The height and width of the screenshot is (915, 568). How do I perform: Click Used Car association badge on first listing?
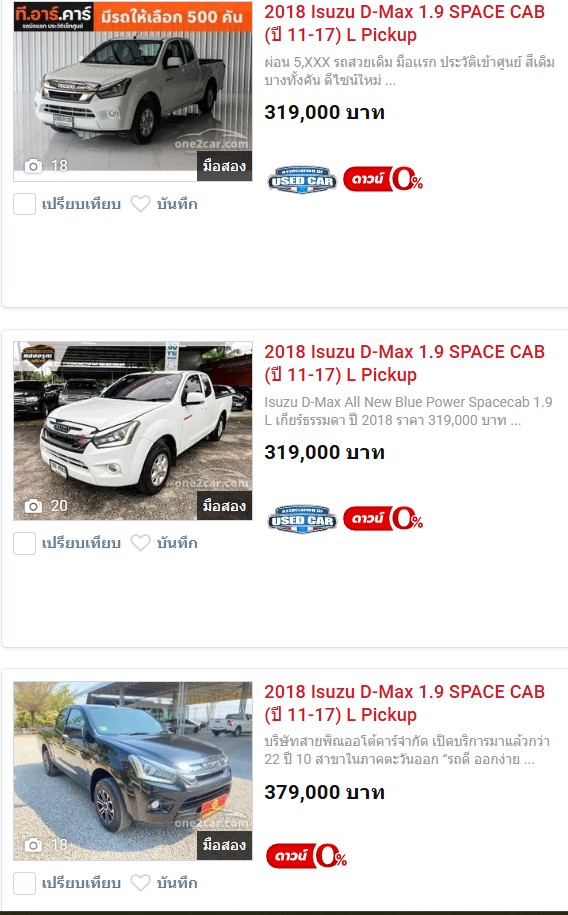(x=302, y=179)
